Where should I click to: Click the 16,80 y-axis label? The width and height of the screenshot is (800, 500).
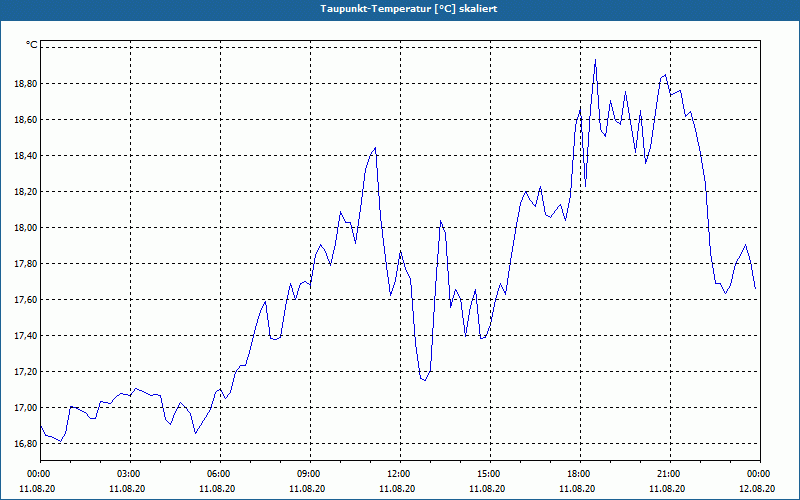tap(26, 443)
